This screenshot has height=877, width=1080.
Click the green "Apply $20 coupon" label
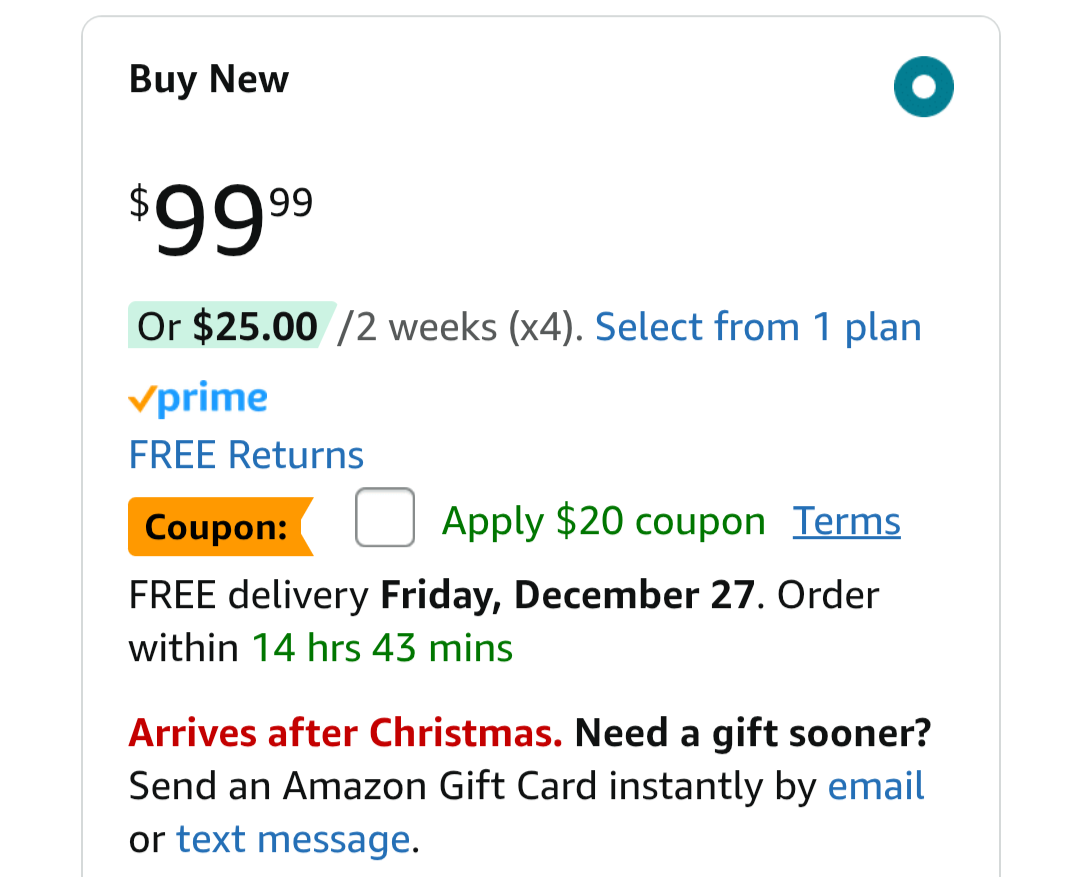click(x=603, y=521)
